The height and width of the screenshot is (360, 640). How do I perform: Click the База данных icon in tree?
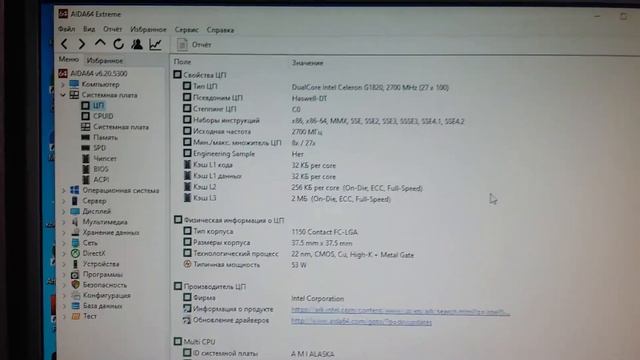(75, 306)
